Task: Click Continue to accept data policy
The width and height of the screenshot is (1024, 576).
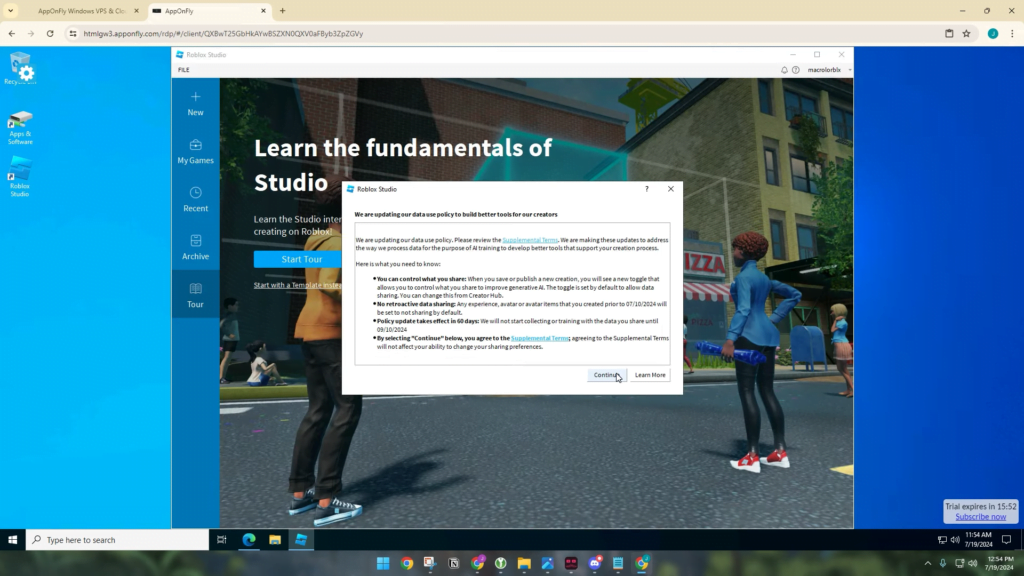Action: (607, 375)
